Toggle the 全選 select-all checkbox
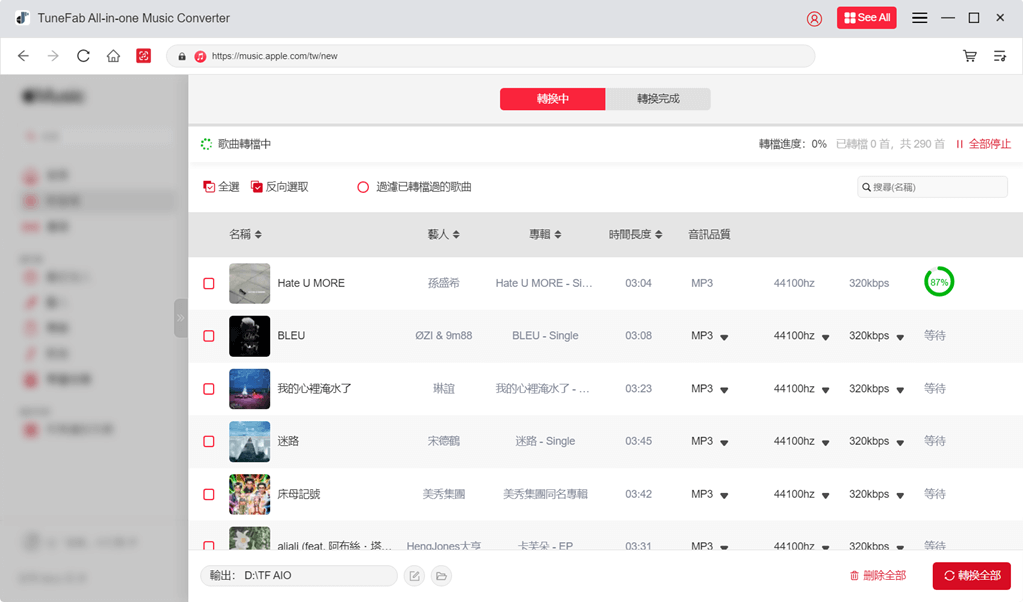Screen dimensions: 1024x602 pos(209,187)
